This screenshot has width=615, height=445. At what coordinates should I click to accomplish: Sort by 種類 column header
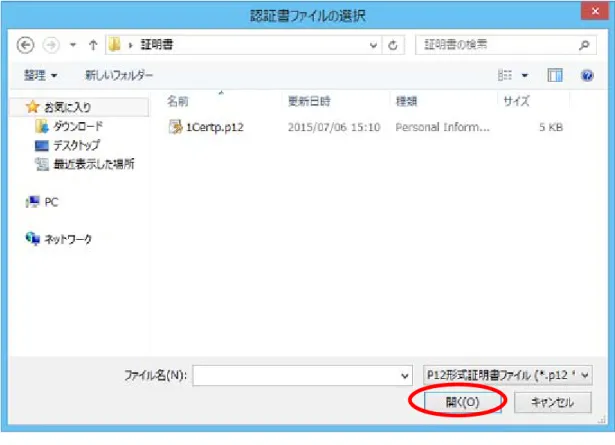click(x=406, y=102)
